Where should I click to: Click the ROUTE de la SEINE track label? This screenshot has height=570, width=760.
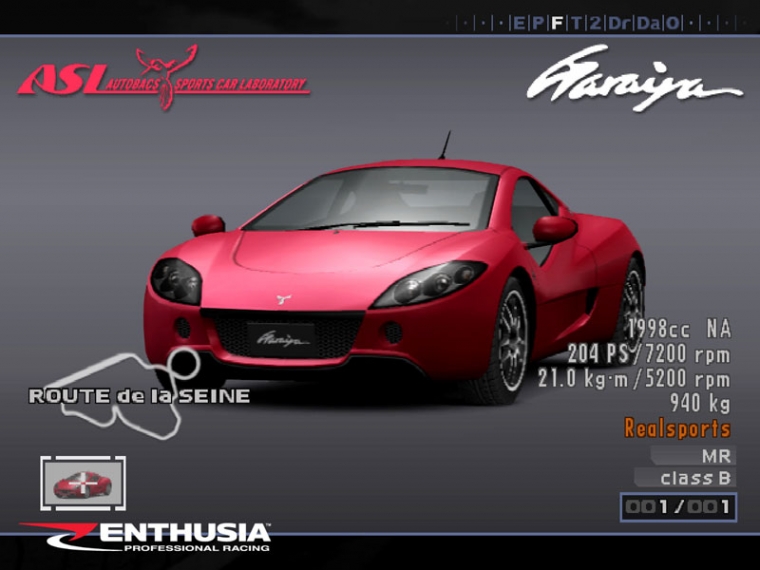139,396
